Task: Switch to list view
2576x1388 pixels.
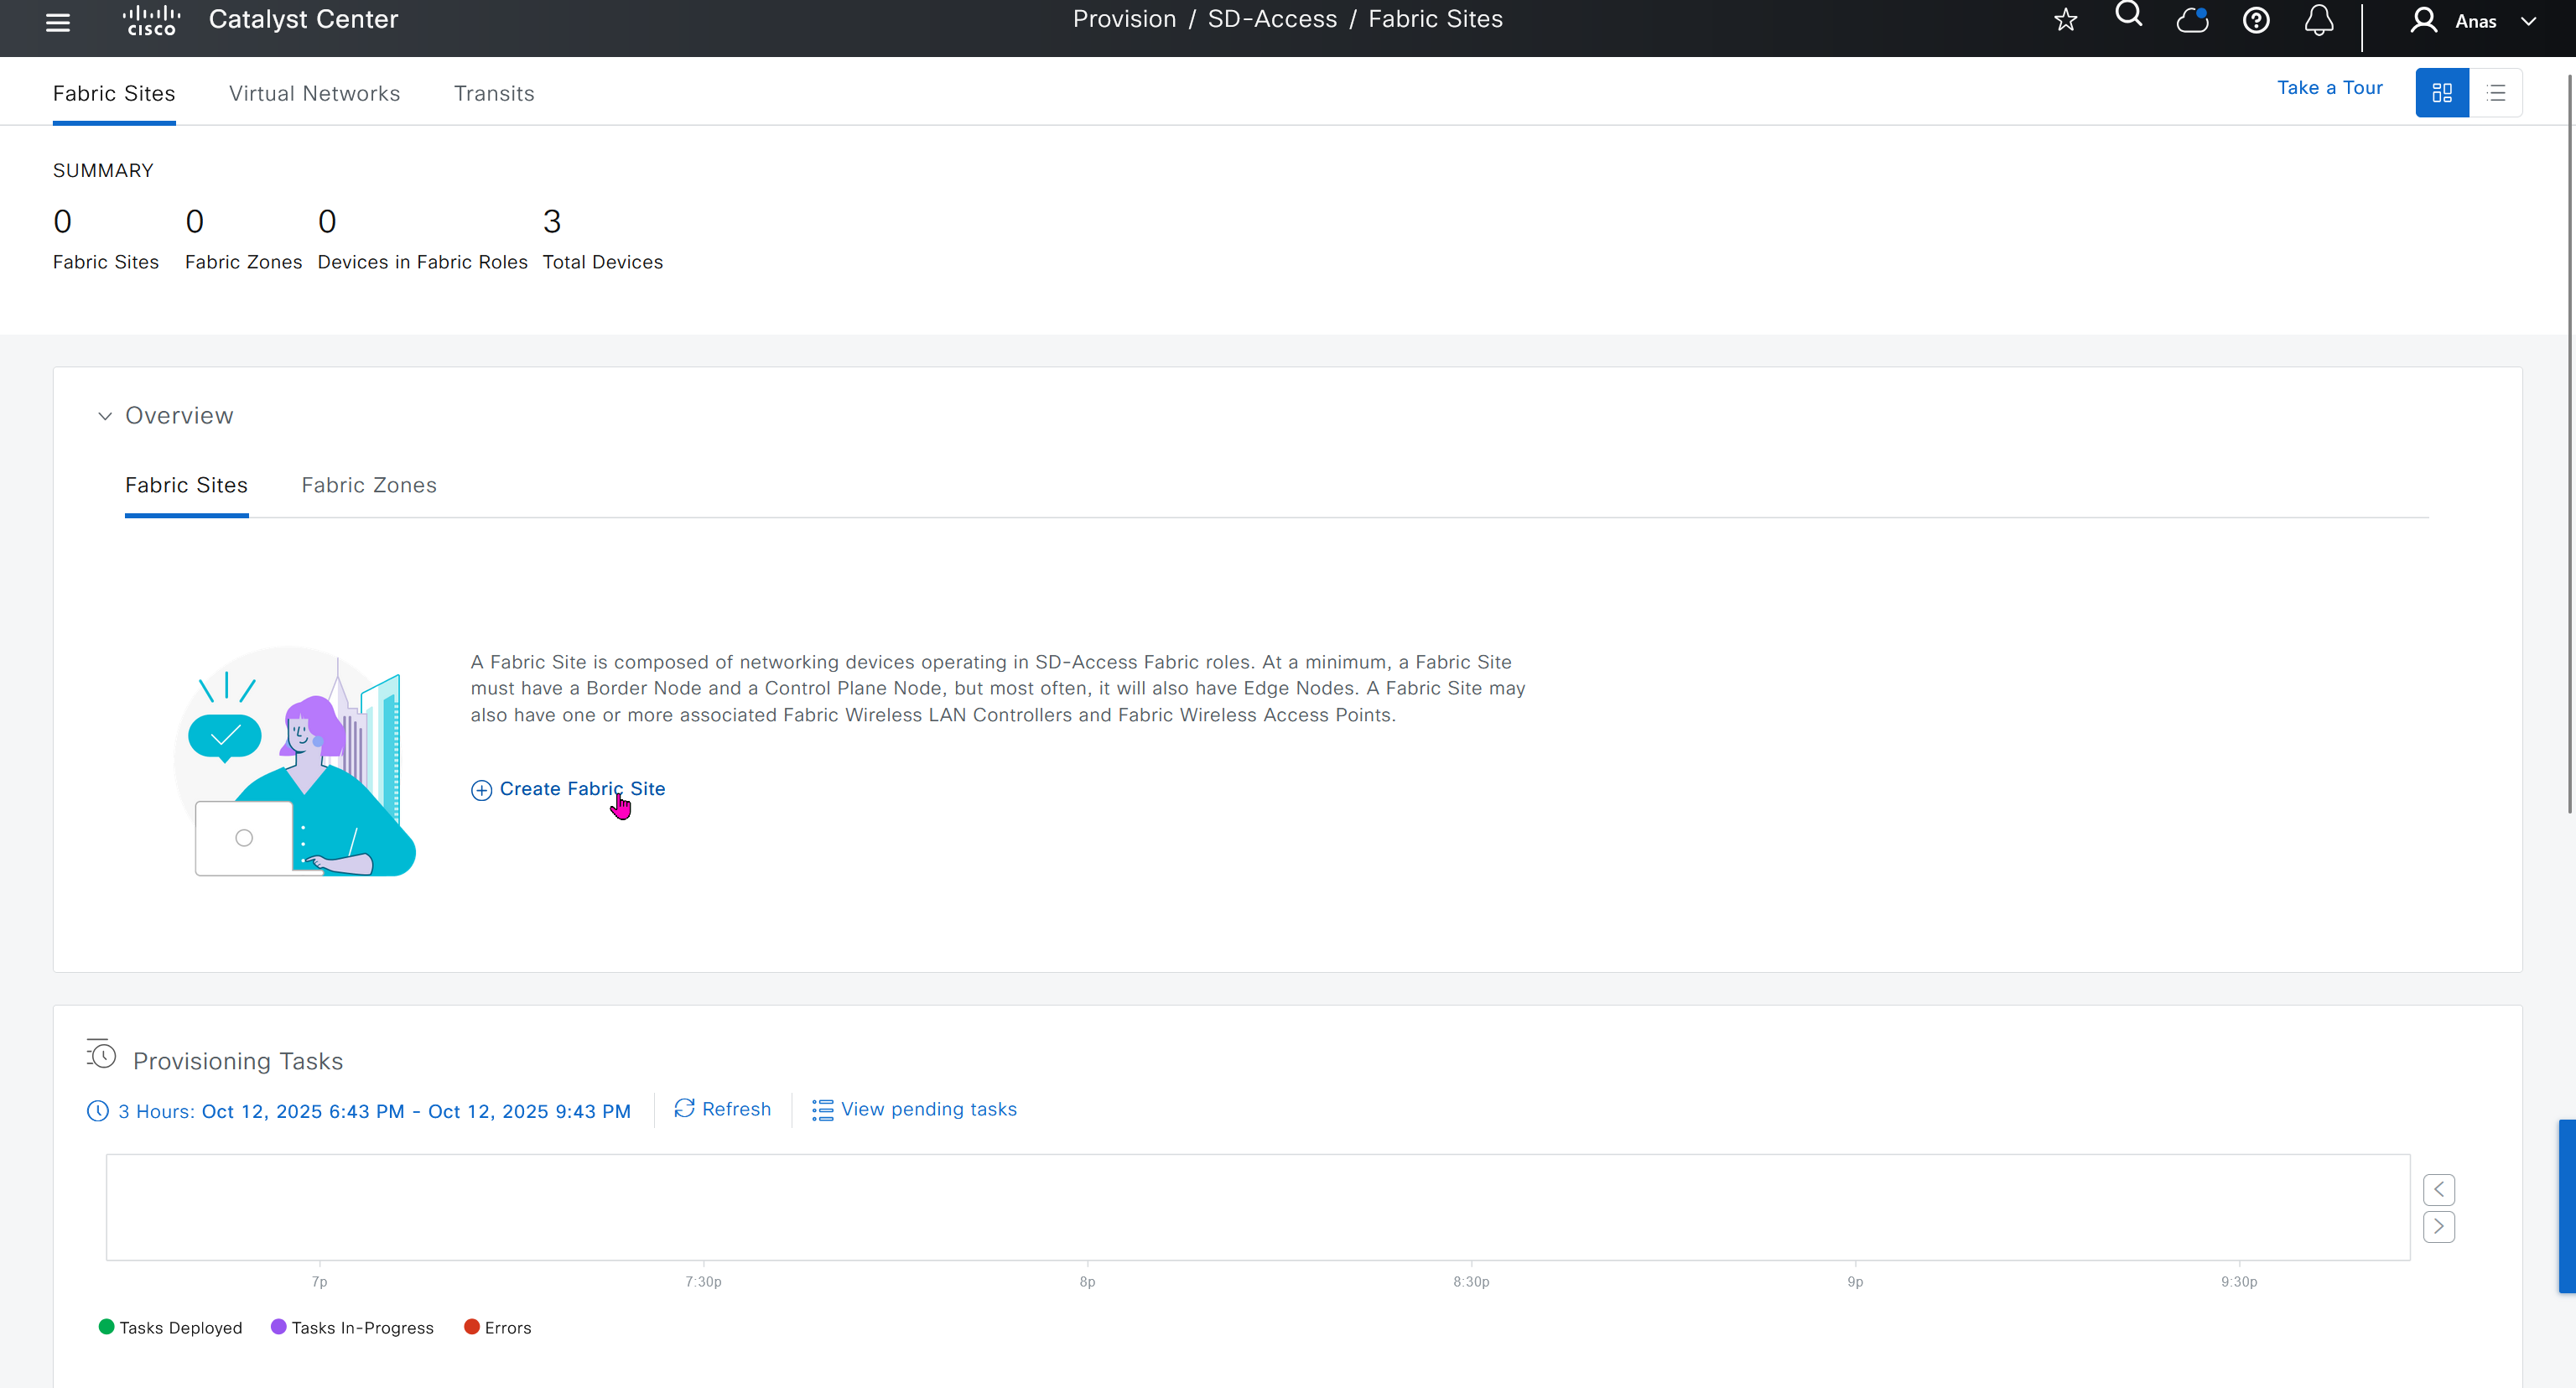Action: click(2495, 93)
